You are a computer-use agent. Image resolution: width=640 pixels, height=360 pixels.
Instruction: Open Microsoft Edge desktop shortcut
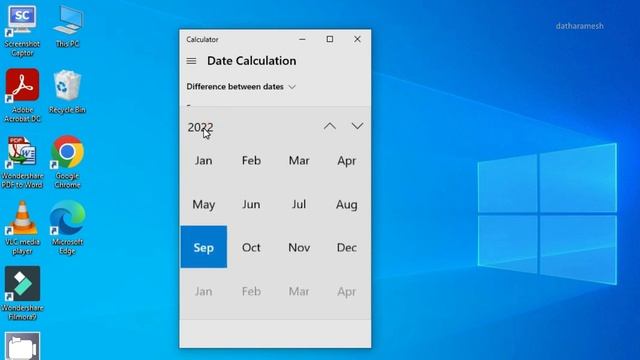coord(67,228)
